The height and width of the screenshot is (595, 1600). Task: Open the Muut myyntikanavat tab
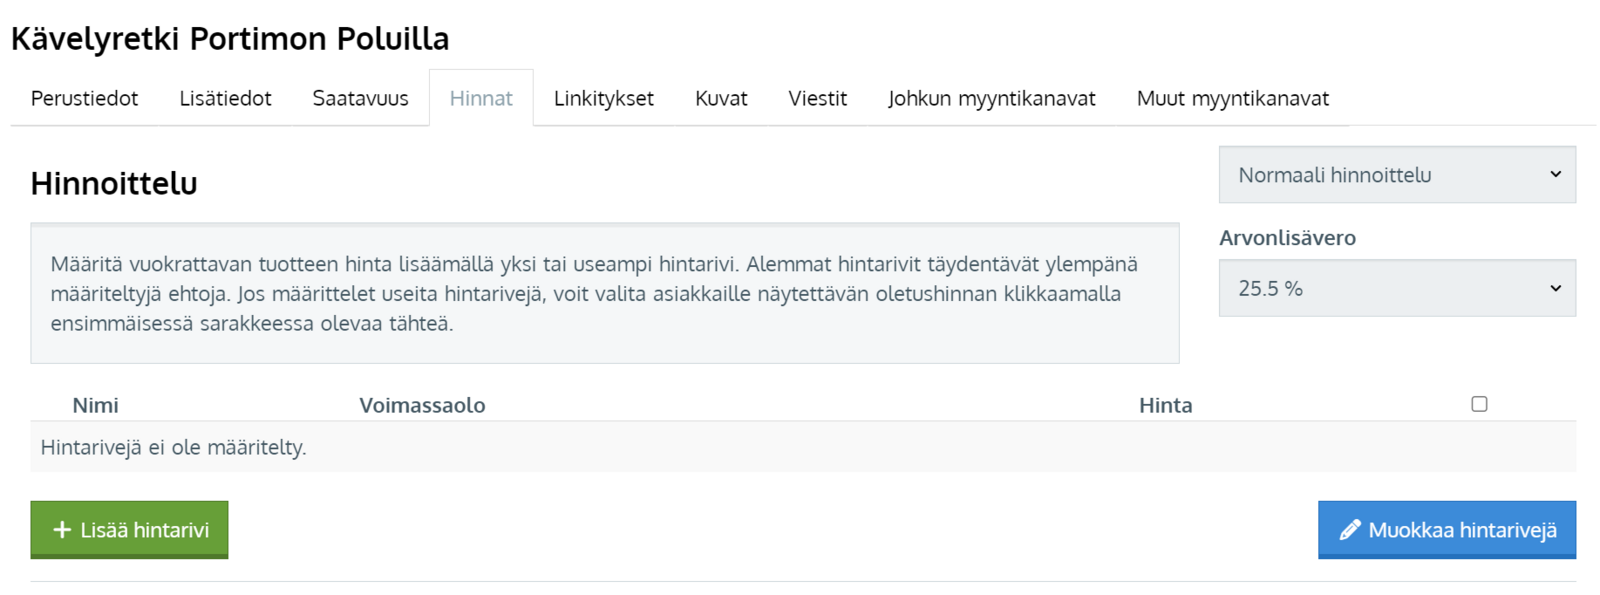pyautogui.click(x=1232, y=98)
